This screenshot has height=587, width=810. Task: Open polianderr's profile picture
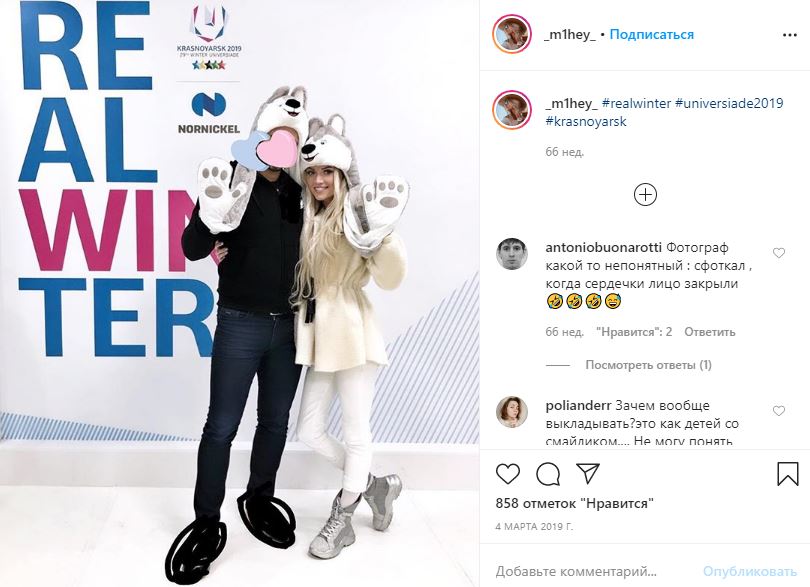[512, 412]
